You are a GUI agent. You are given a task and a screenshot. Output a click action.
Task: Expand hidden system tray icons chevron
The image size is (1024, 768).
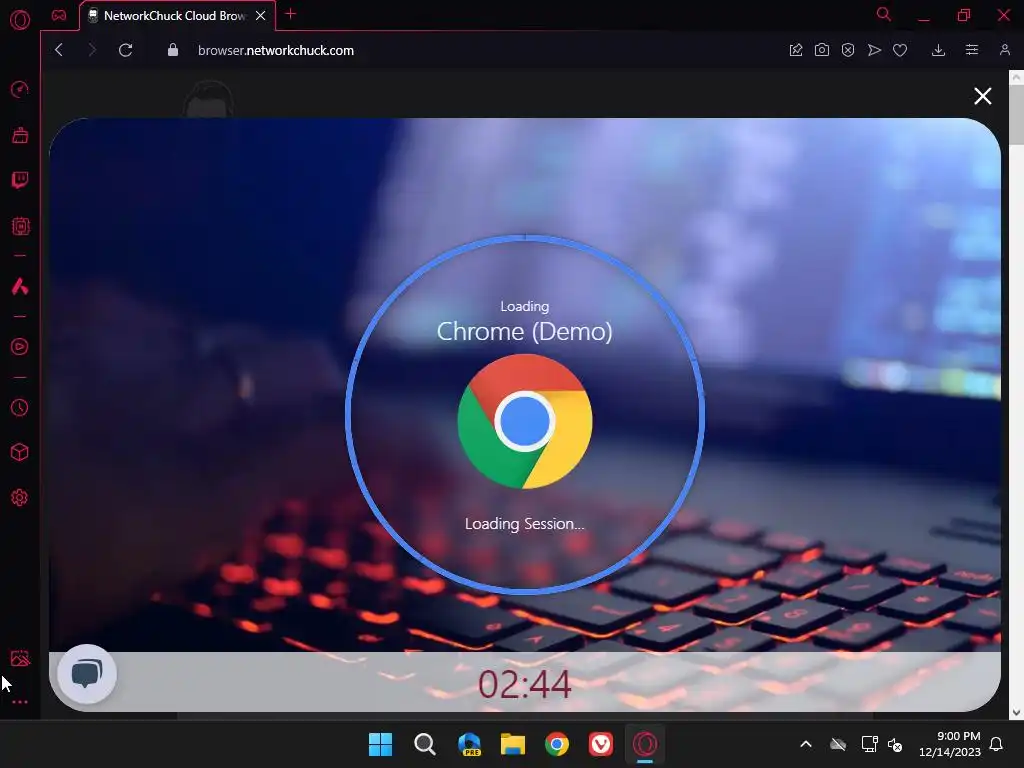tap(806, 744)
